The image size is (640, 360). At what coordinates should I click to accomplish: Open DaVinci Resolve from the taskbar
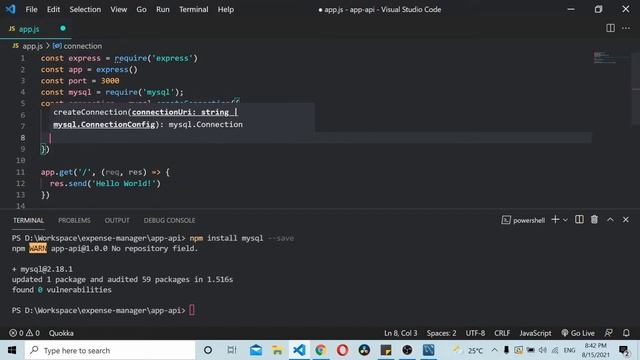click(x=364, y=350)
